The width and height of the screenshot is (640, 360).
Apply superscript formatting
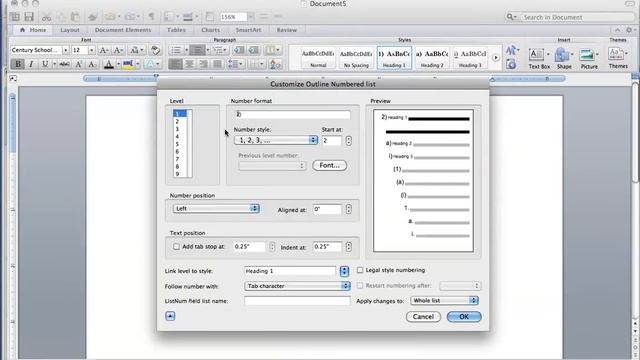[79, 64]
